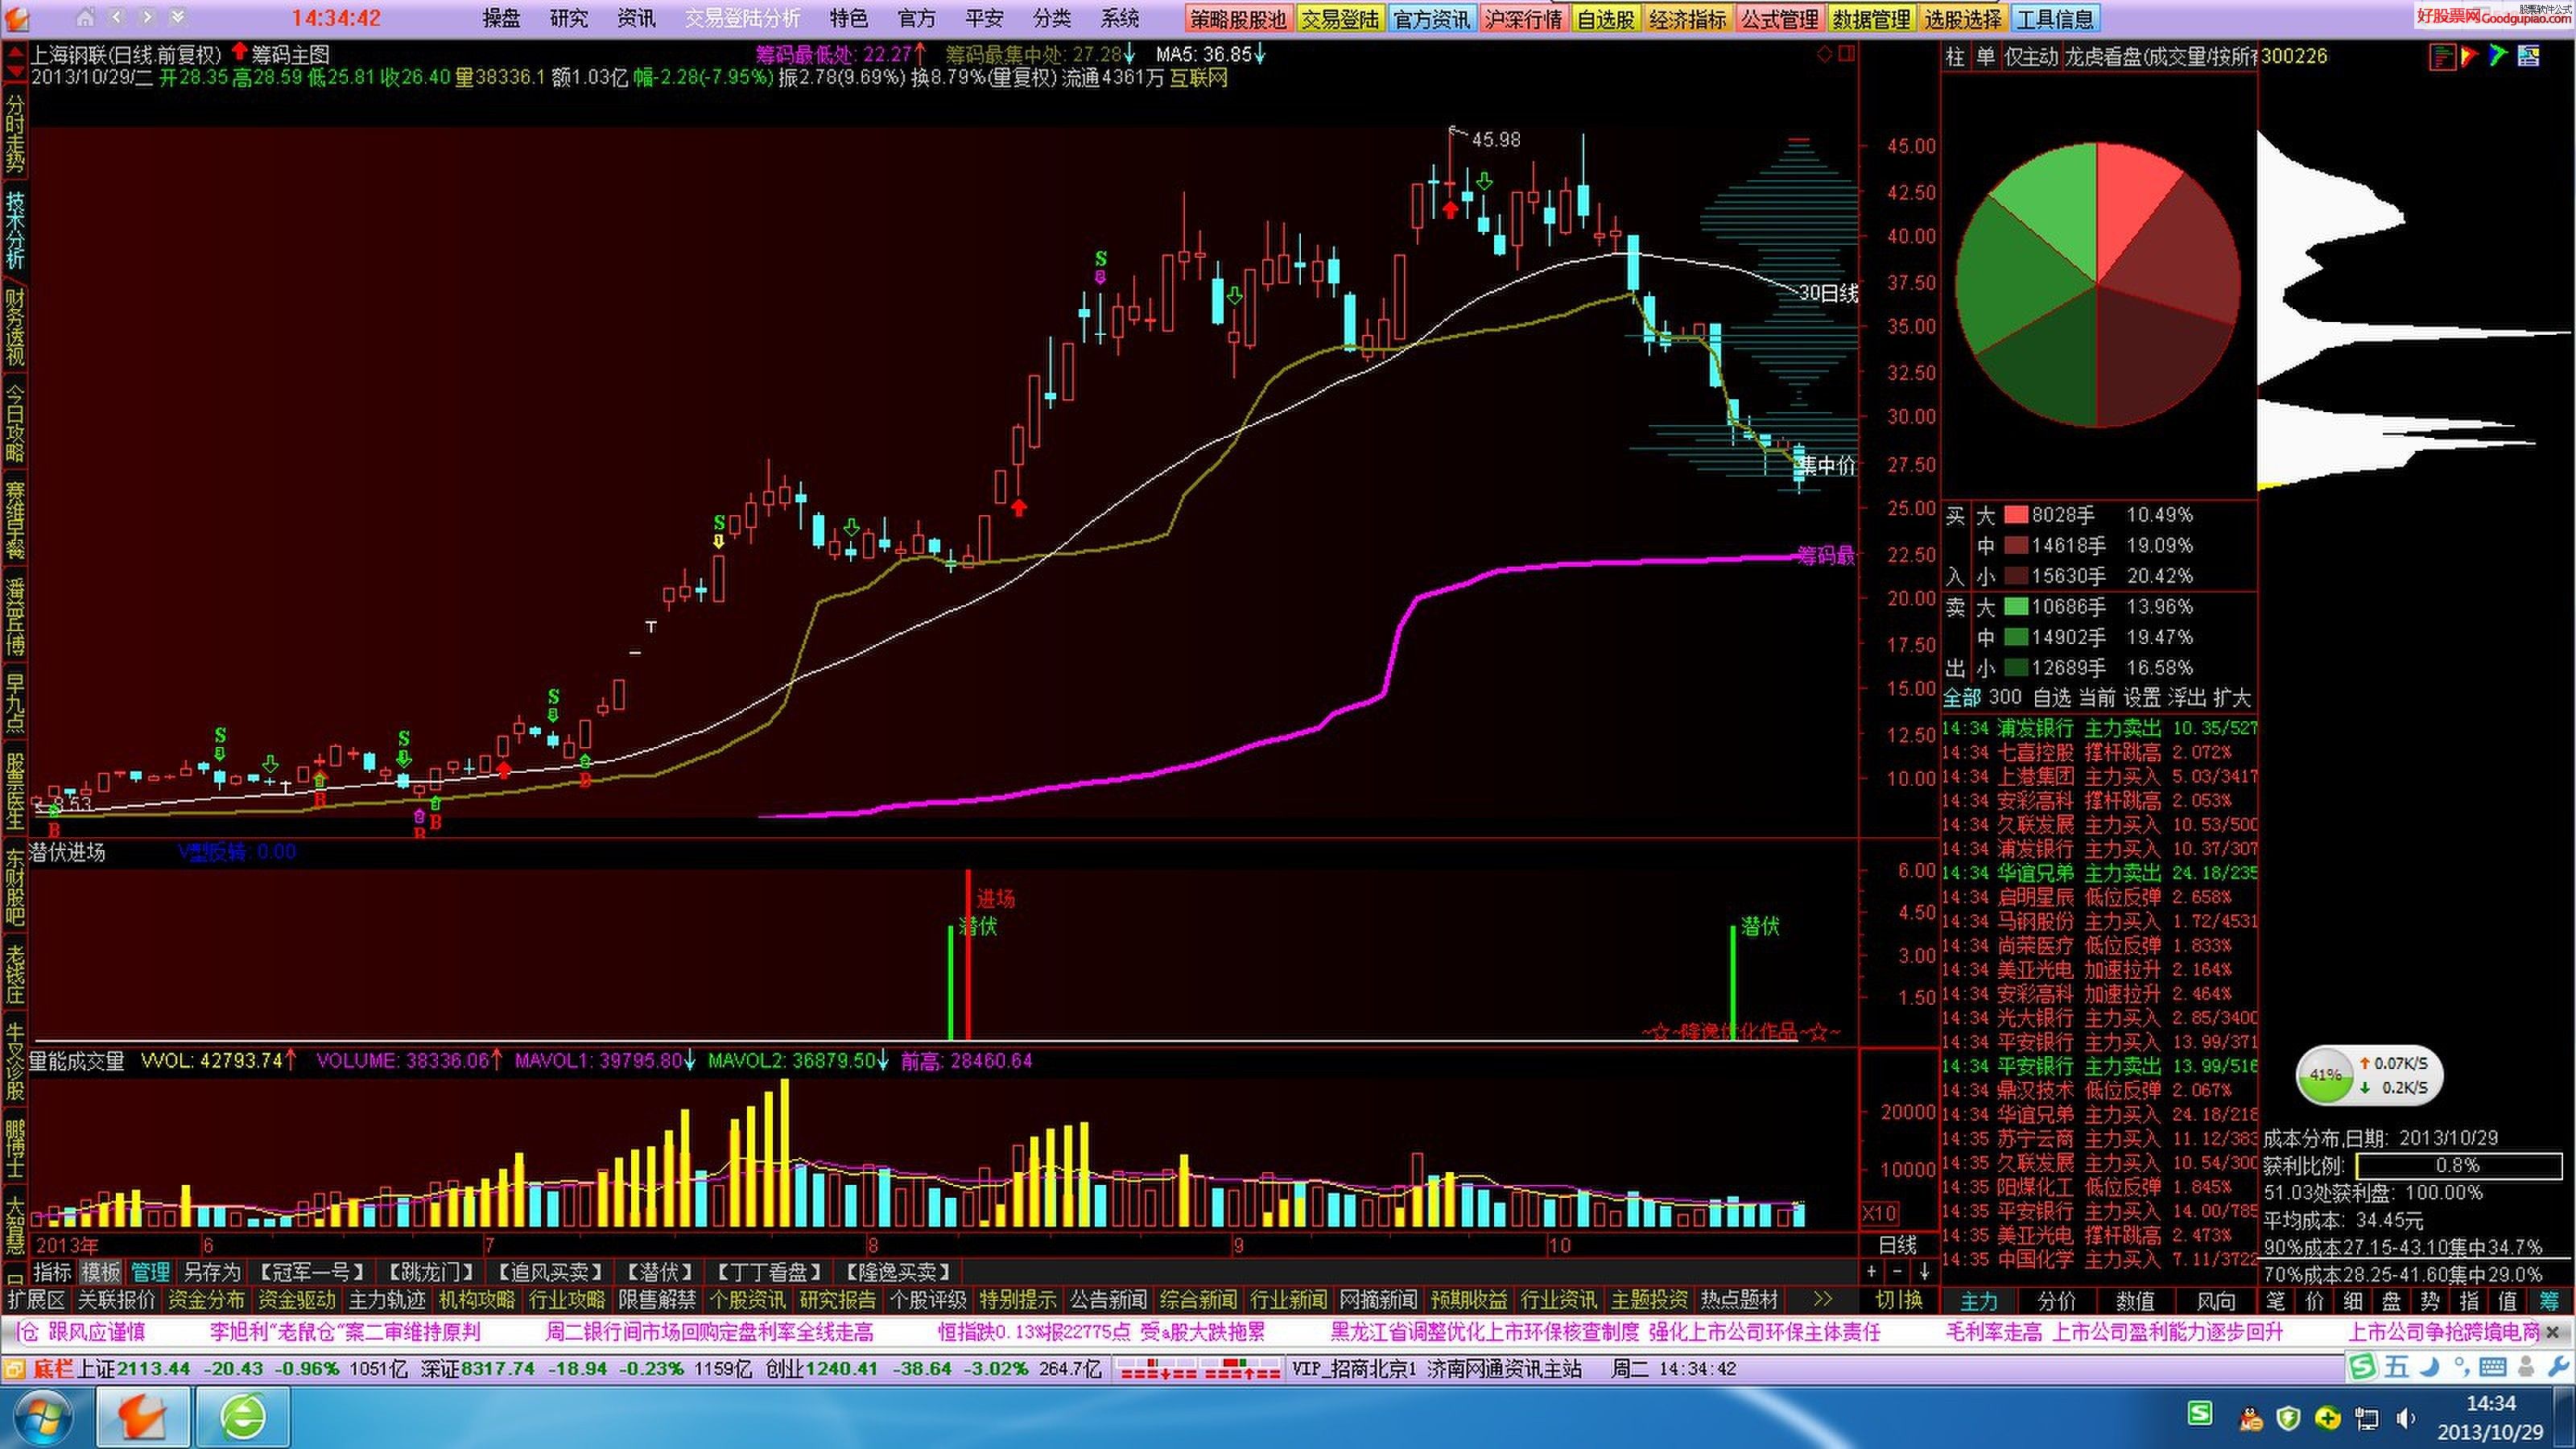
Task: Click the red-framed chip distribution bars icon
Action: point(2442,57)
